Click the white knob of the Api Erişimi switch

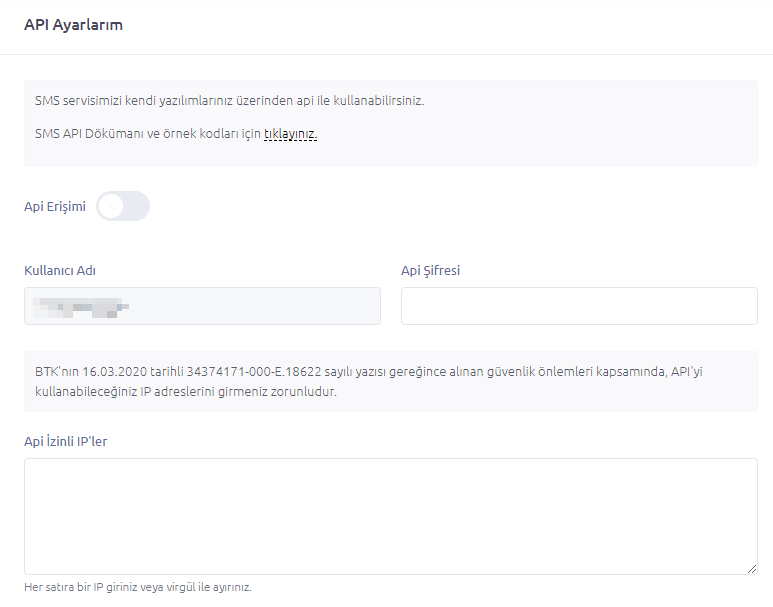[x=111, y=207]
